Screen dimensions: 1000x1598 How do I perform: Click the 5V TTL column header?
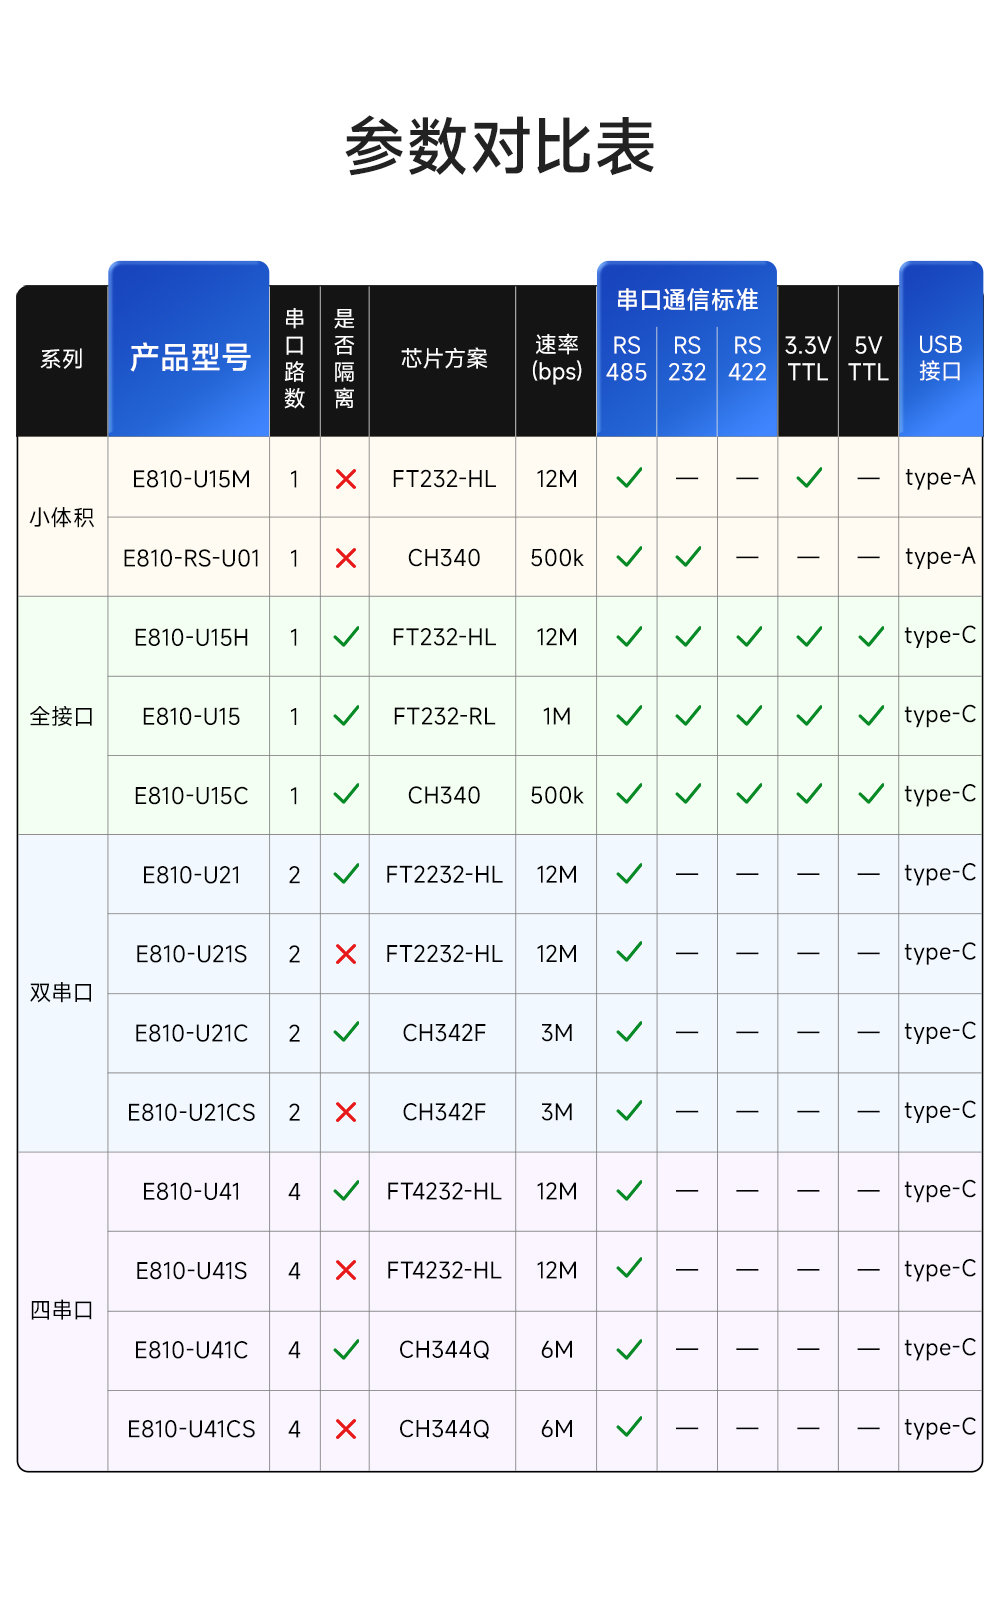tap(868, 359)
